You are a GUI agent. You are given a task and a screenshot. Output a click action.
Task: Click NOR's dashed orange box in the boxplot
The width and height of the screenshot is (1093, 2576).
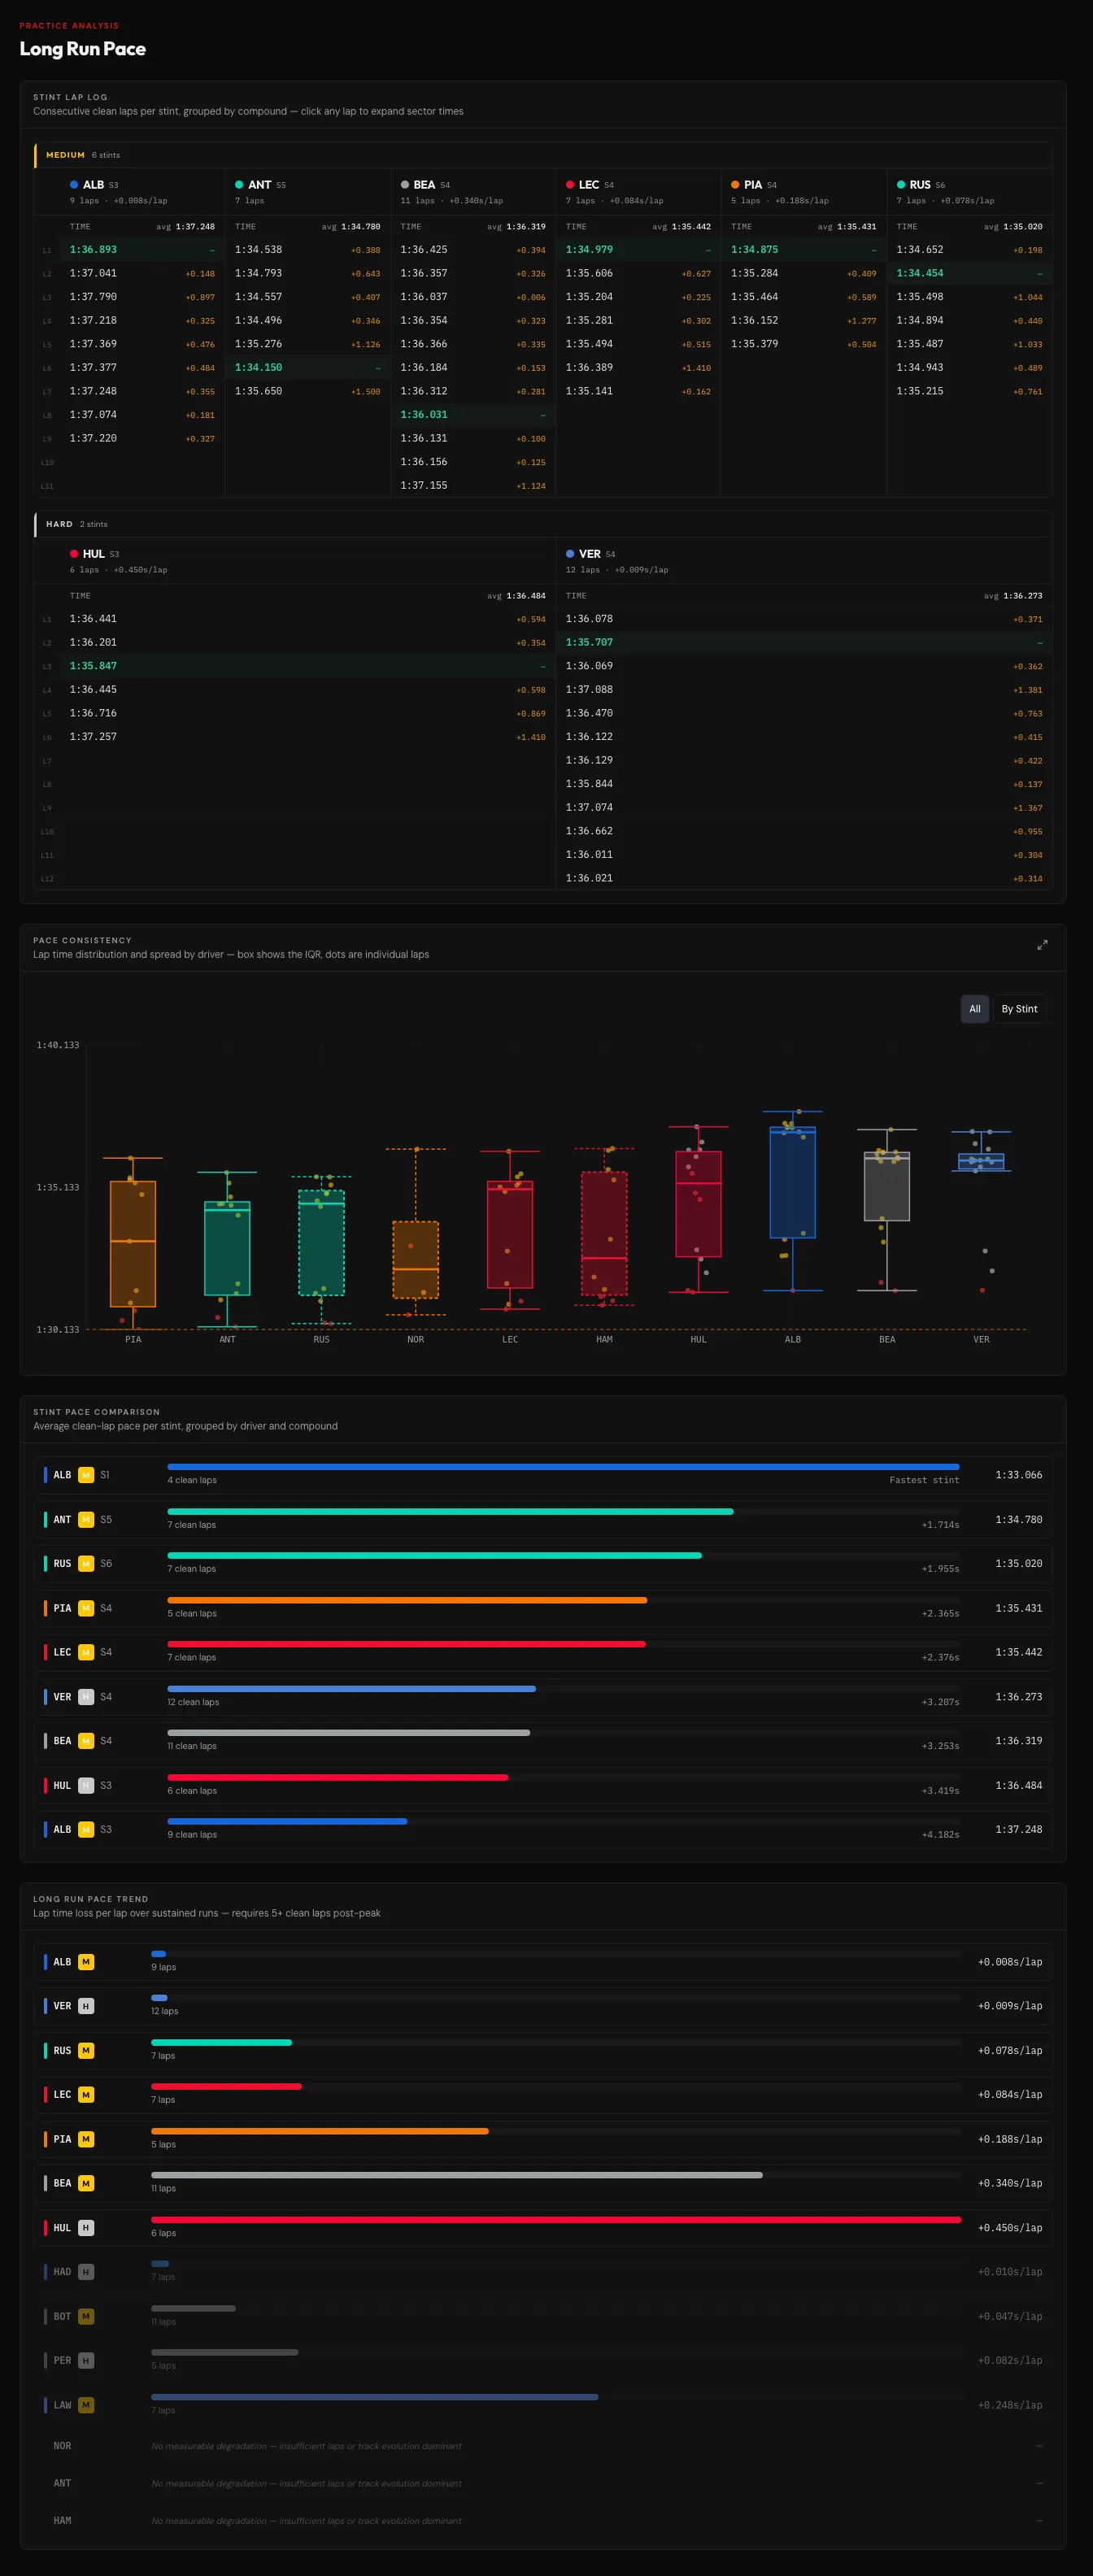pyautogui.click(x=416, y=1260)
